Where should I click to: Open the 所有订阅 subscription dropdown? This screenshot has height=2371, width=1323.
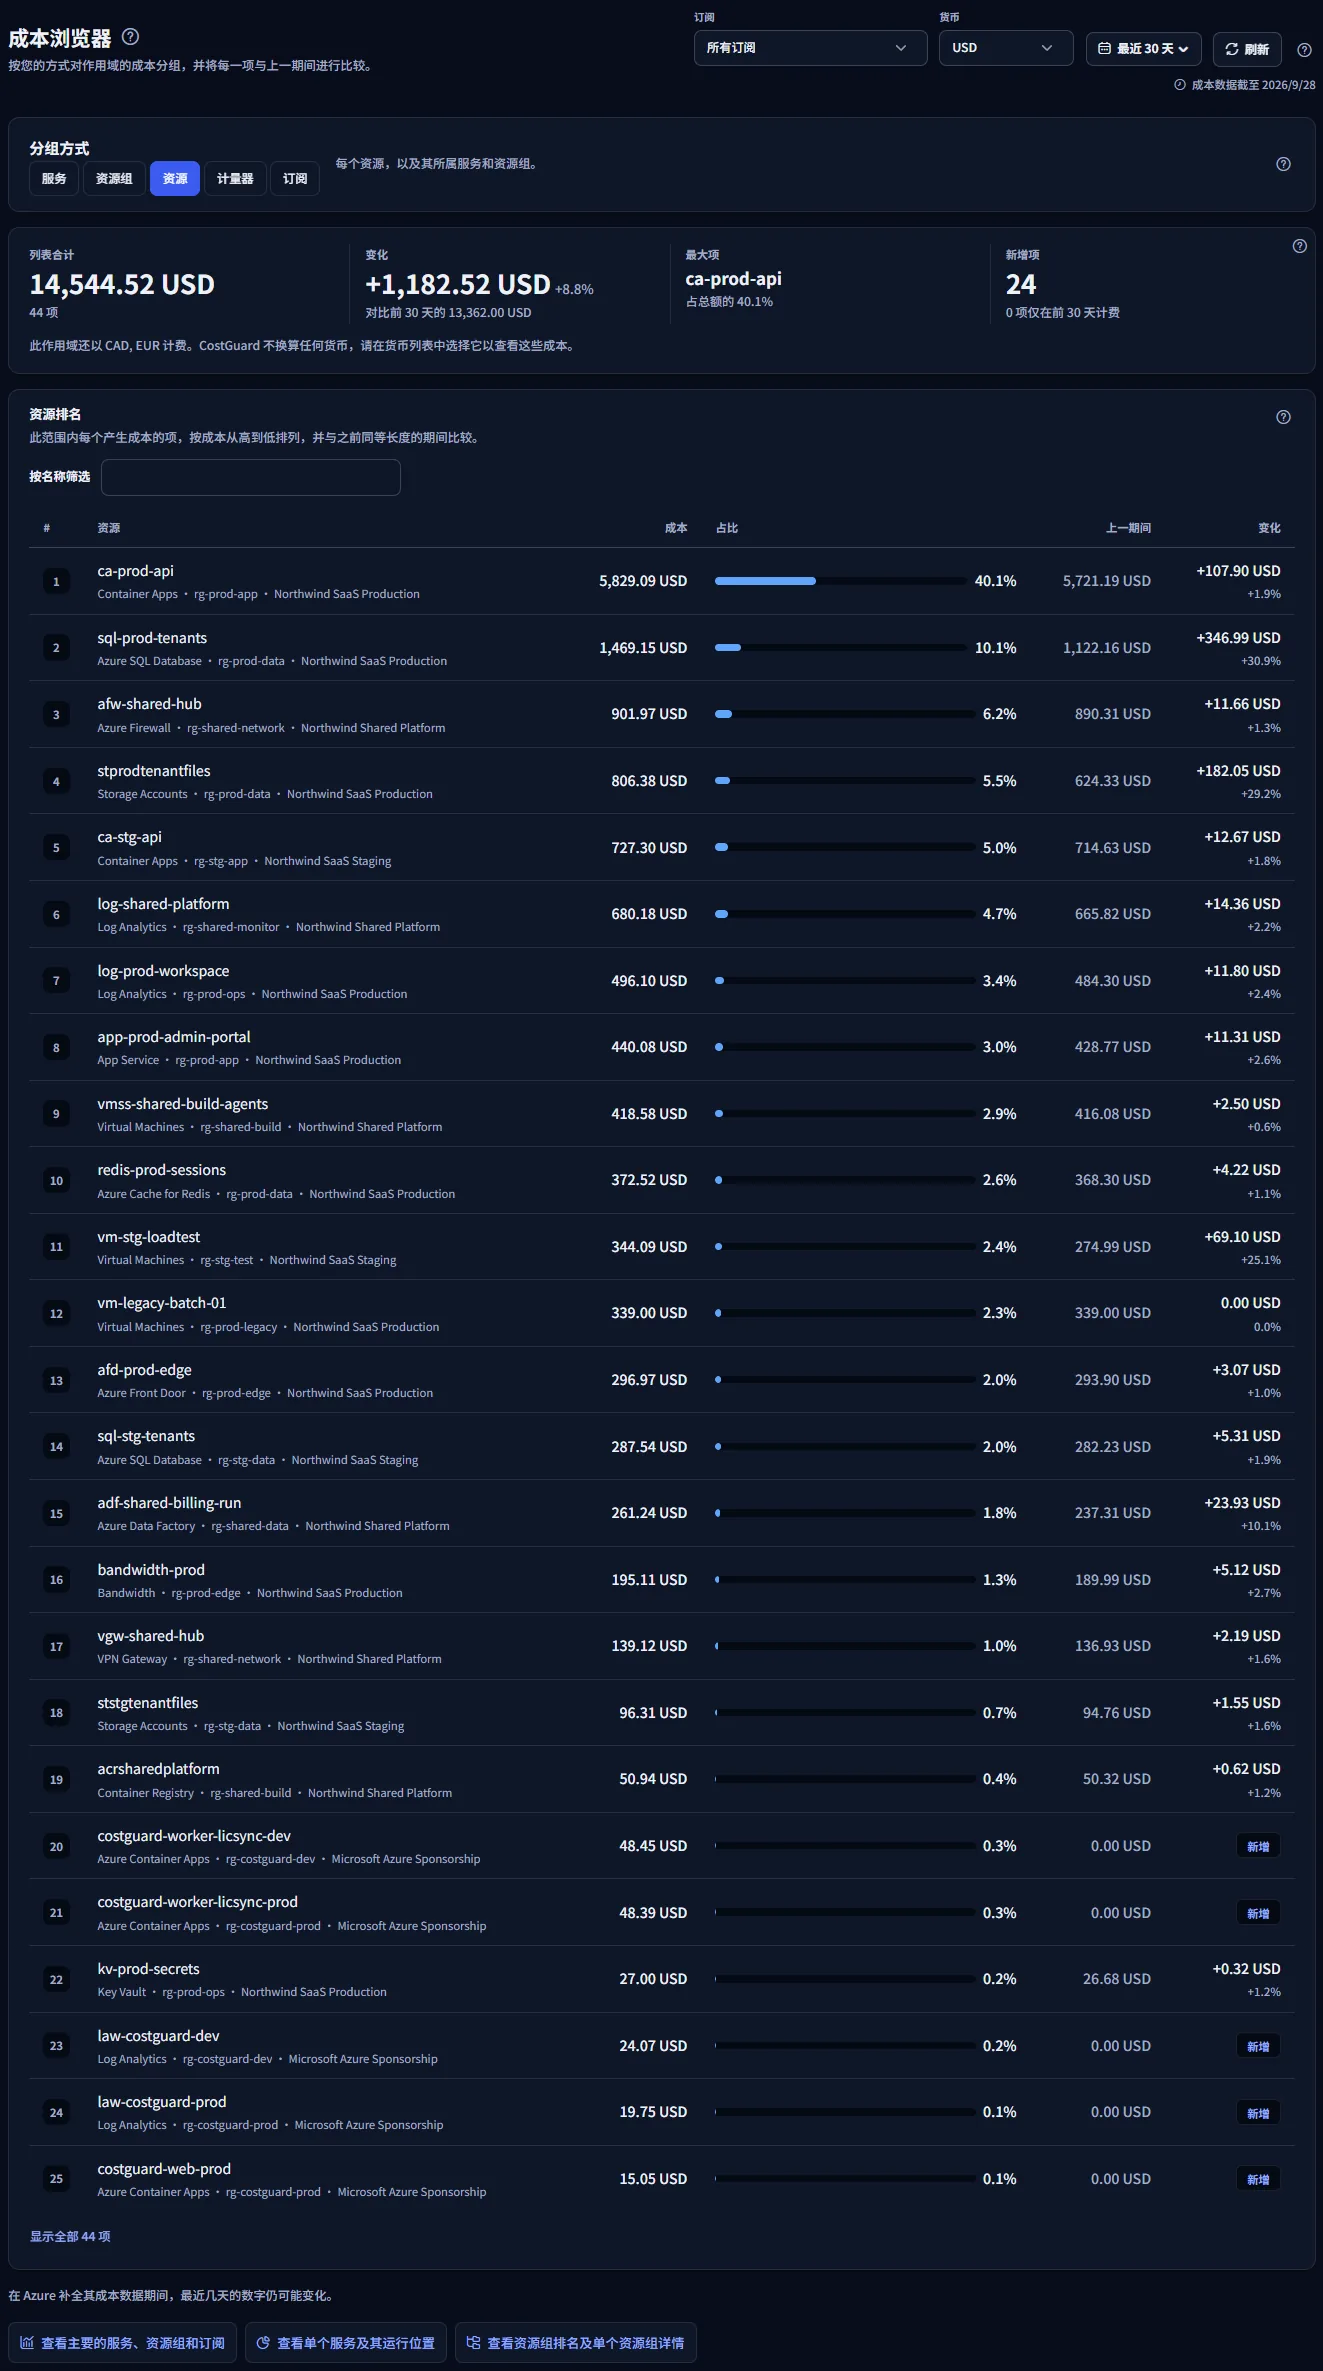pyautogui.click(x=810, y=48)
